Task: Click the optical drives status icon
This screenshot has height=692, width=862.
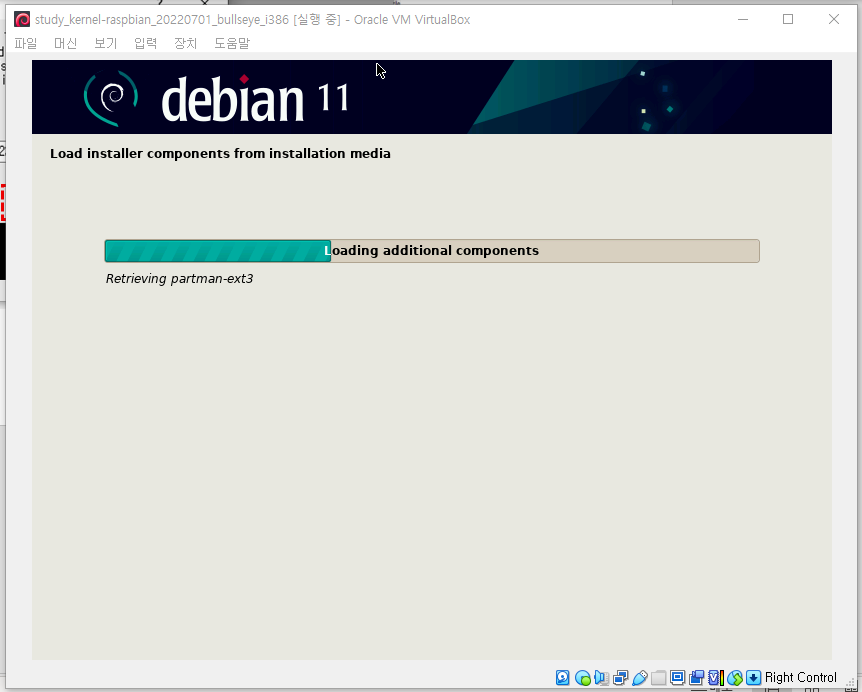Action: coord(584,677)
